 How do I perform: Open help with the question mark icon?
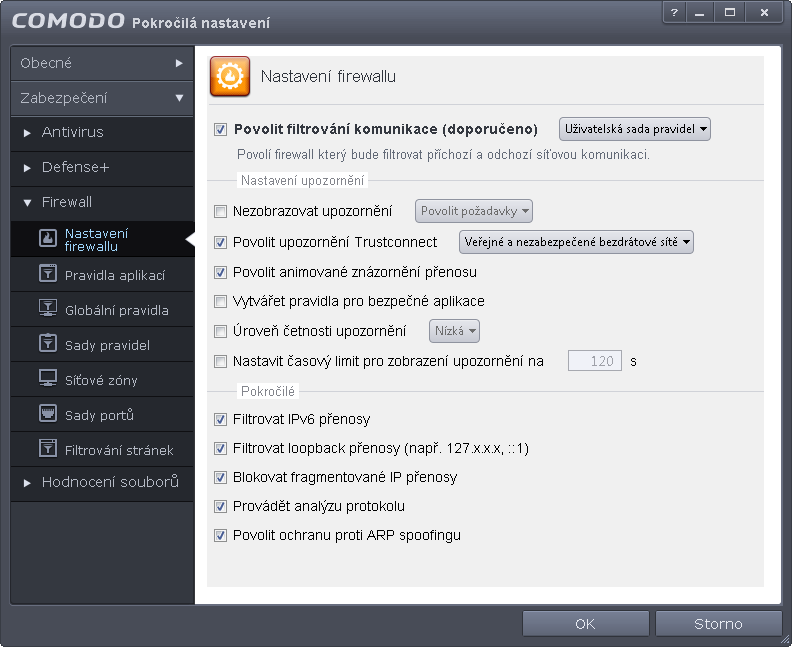[674, 13]
